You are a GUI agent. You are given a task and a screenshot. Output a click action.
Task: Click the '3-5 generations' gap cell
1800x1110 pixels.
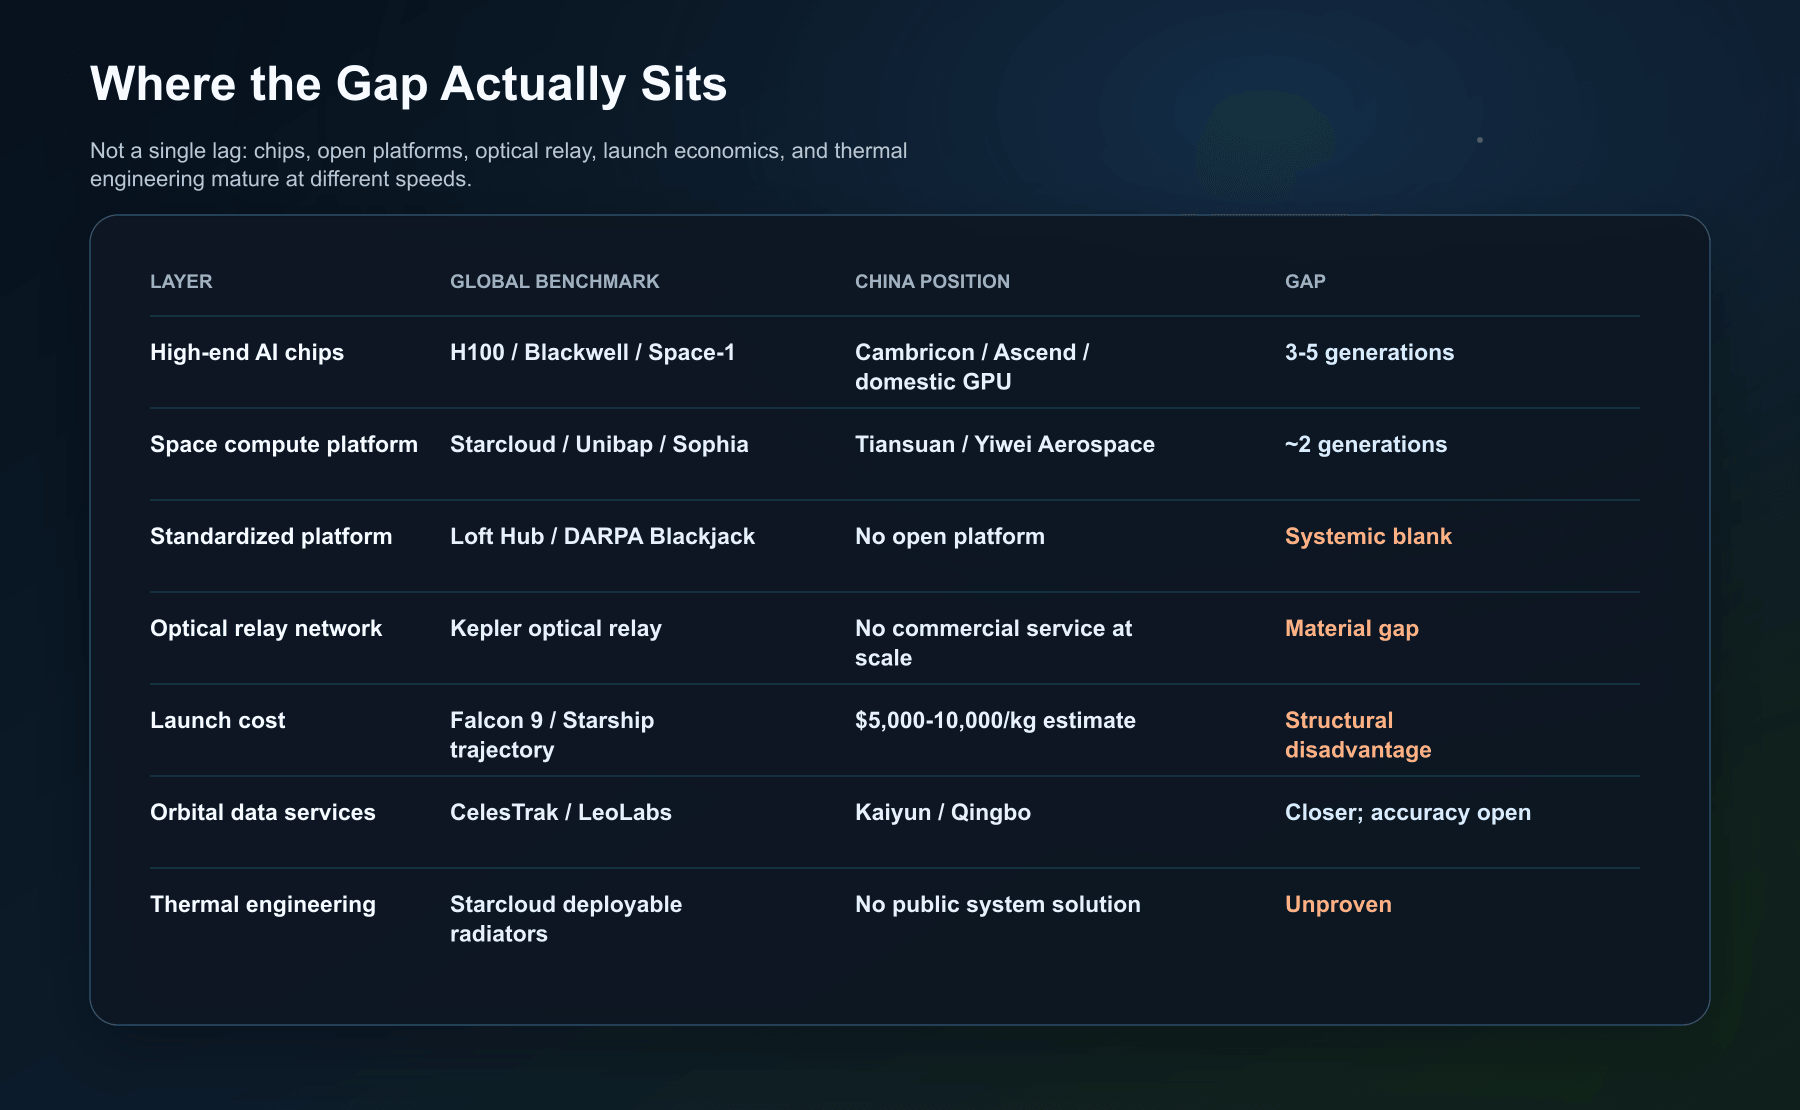(1369, 352)
